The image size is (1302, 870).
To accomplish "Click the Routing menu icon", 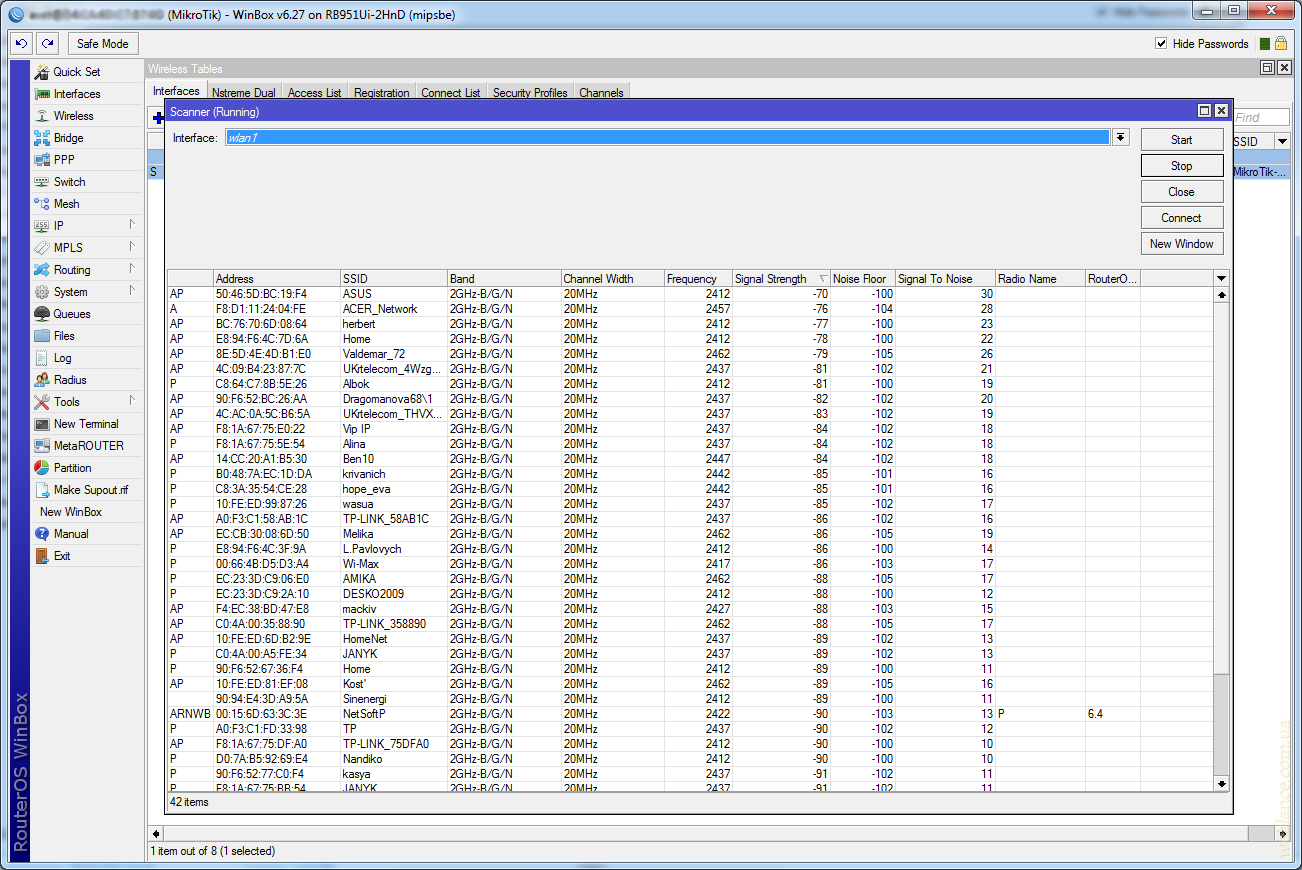I will [x=41, y=270].
